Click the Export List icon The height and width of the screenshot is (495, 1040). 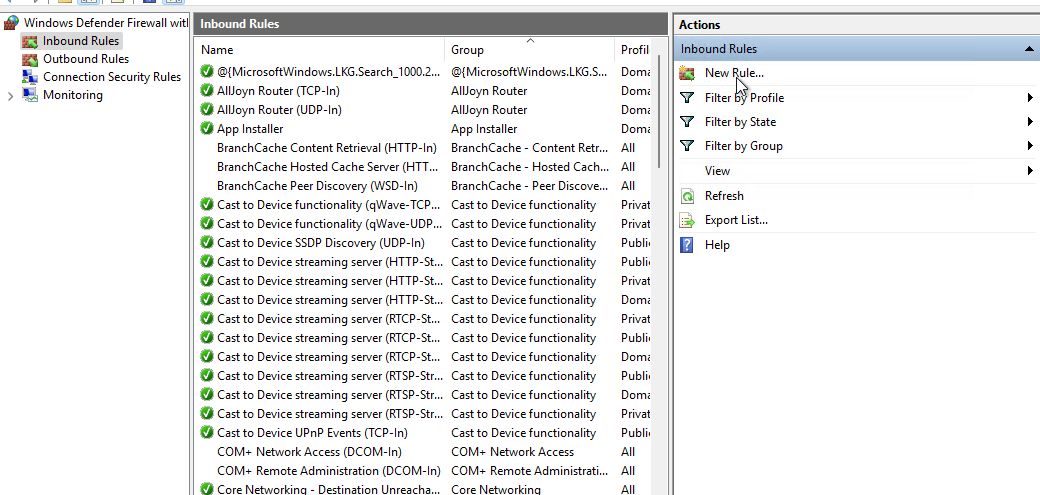click(687, 220)
